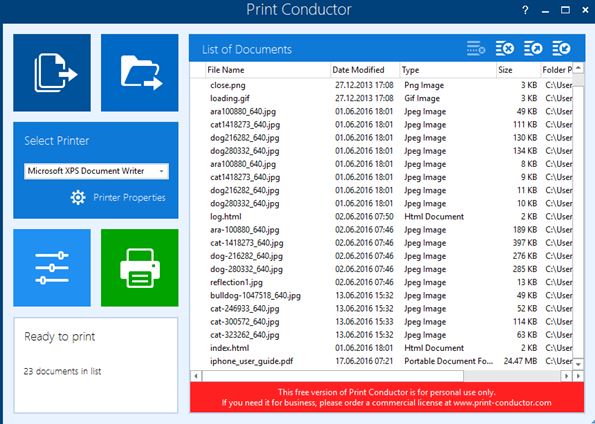
Task: Click the vertical scrollbar down arrow
Action: (x=578, y=364)
